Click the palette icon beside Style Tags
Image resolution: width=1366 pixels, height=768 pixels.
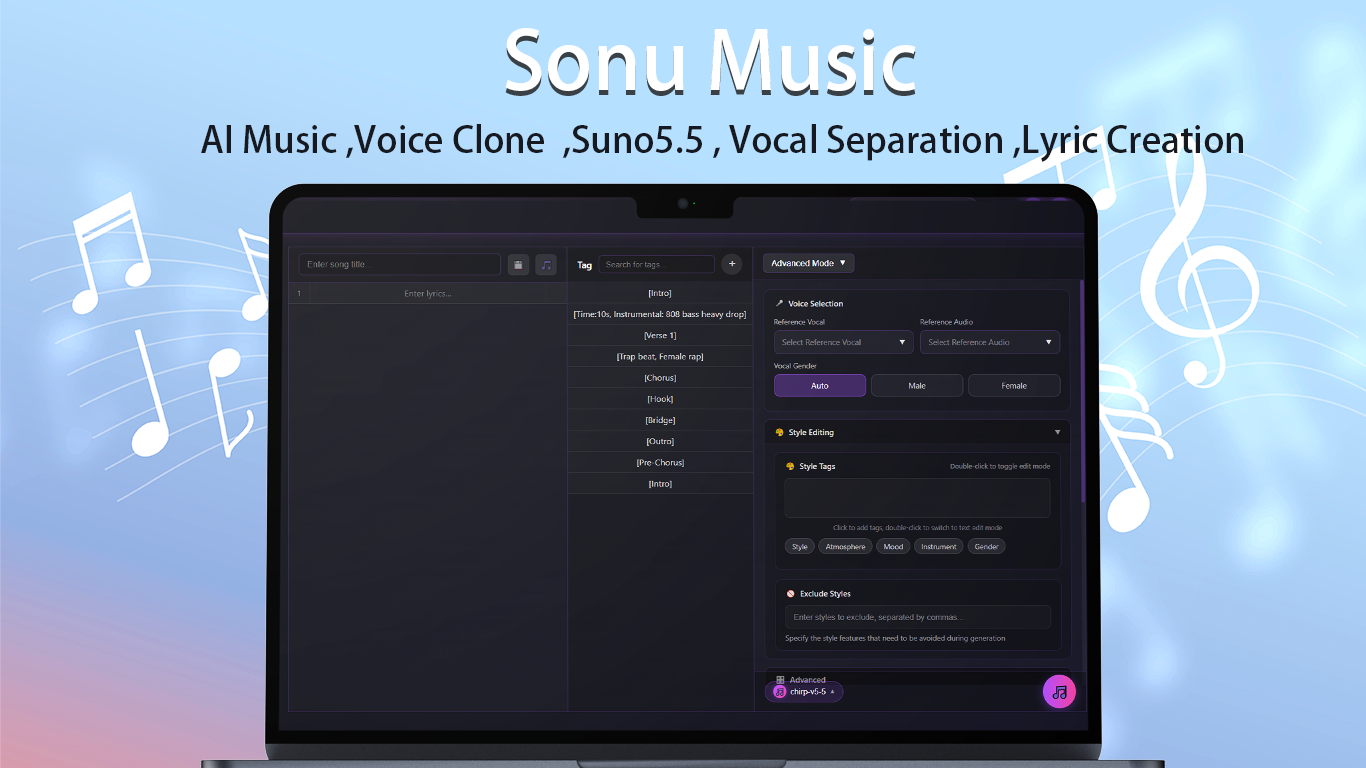pyautogui.click(x=790, y=466)
